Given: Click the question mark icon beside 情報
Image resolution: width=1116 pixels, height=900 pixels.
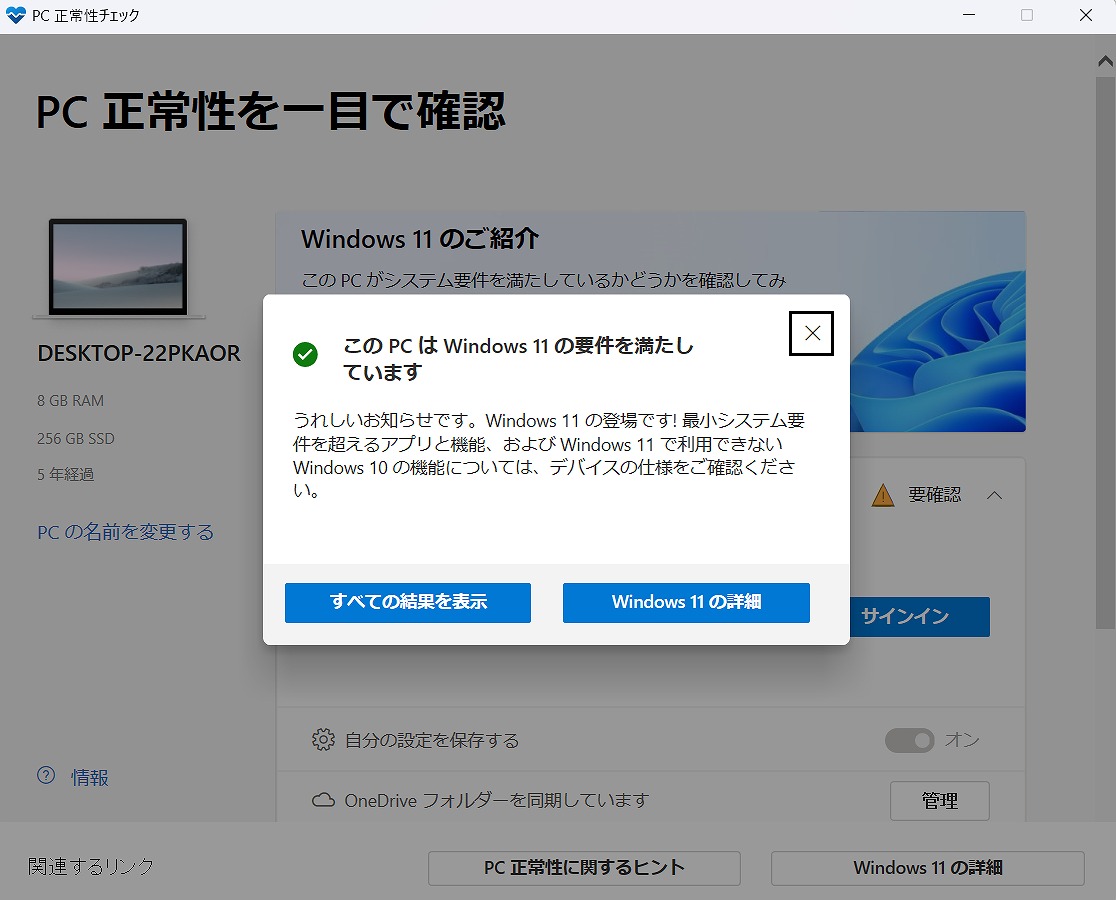Looking at the screenshot, I should tap(46, 775).
